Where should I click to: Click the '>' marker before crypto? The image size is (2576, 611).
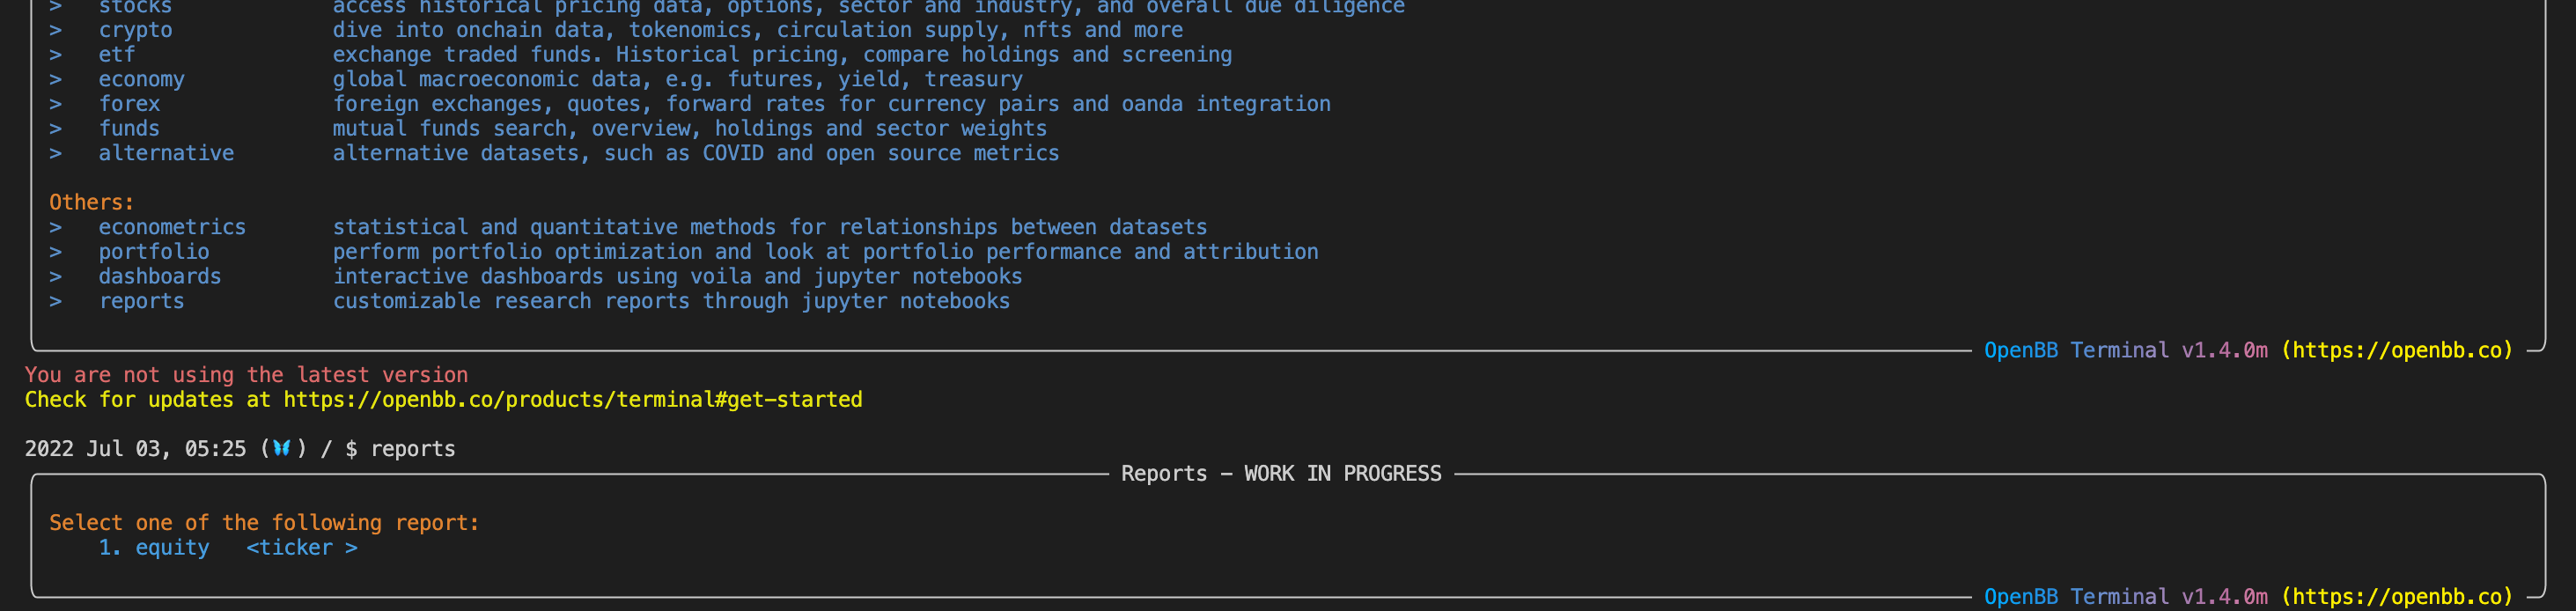[56, 30]
